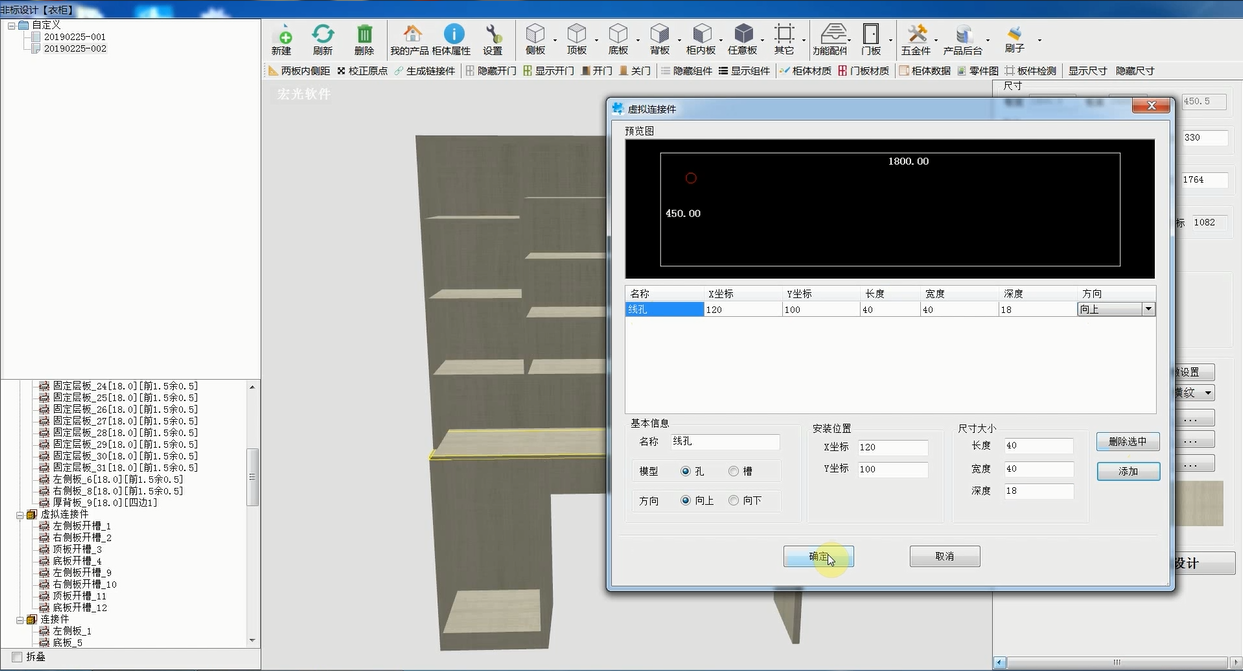The image size is (1243, 671).
Task: Open 柜体属性 (Cabinet Properties) info icon
Action: pyautogui.click(x=453, y=39)
